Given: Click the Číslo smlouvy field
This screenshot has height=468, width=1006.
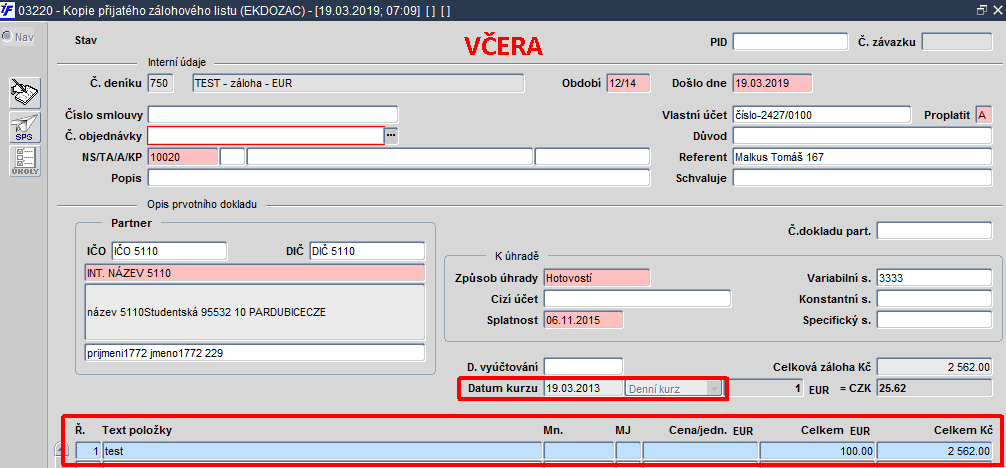Looking at the screenshot, I should coord(273,115).
